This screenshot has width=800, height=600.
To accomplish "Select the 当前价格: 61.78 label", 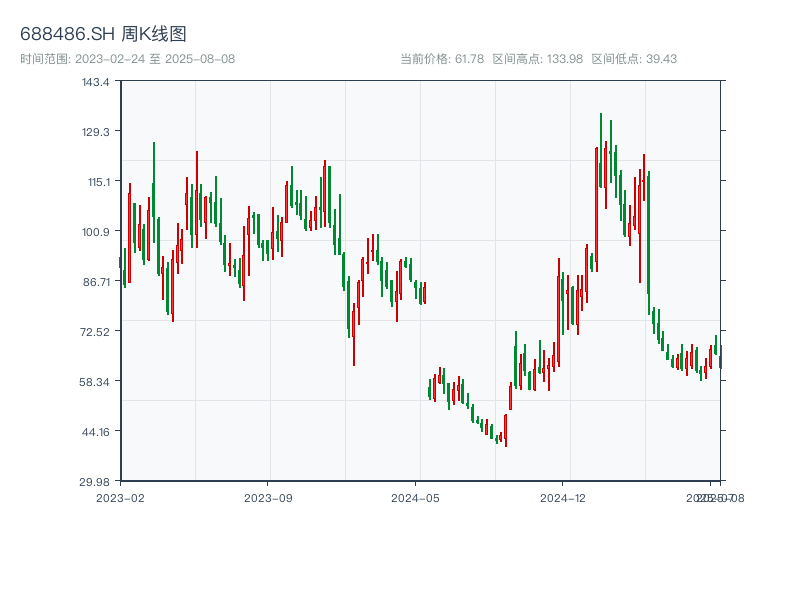I will click(442, 59).
